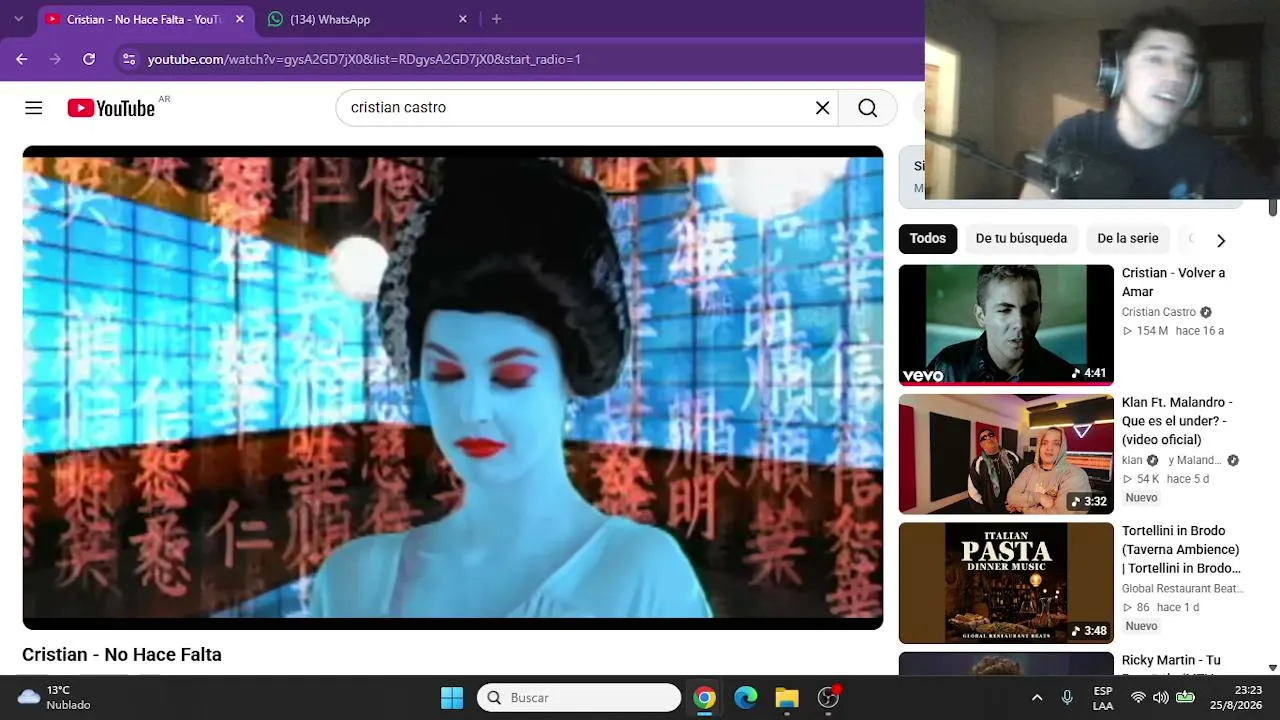Open the tab search chevron
The width and height of the screenshot is (1280, 720).
click(18, 19)
